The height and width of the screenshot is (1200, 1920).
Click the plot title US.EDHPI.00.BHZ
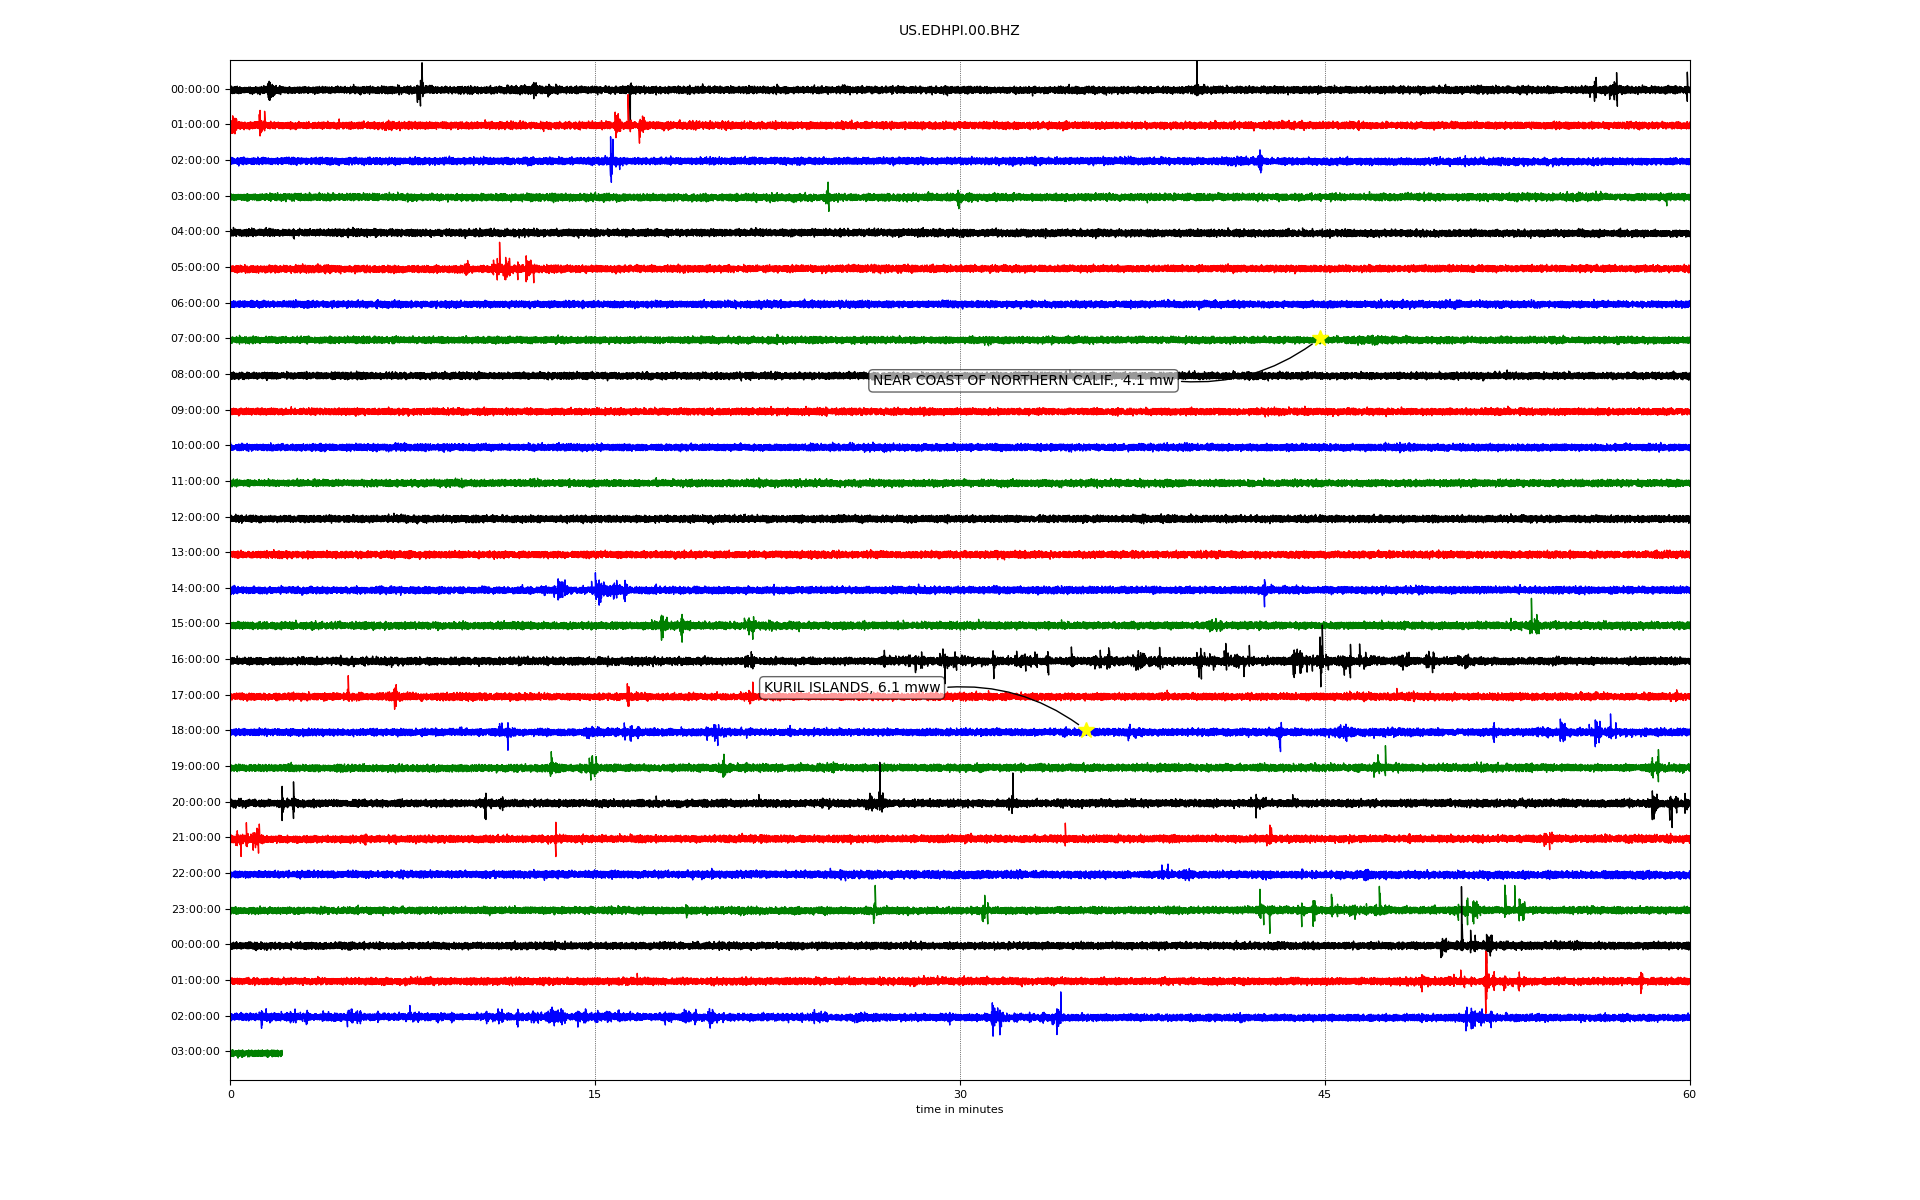959,31
